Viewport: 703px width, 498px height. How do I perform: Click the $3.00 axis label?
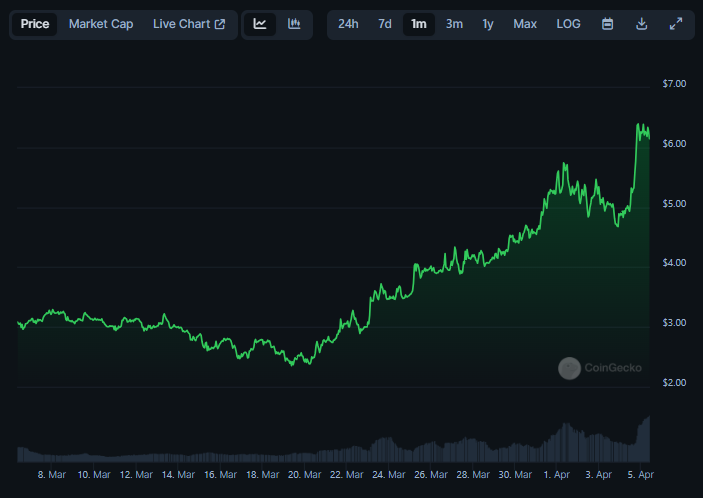click(674, 323)
